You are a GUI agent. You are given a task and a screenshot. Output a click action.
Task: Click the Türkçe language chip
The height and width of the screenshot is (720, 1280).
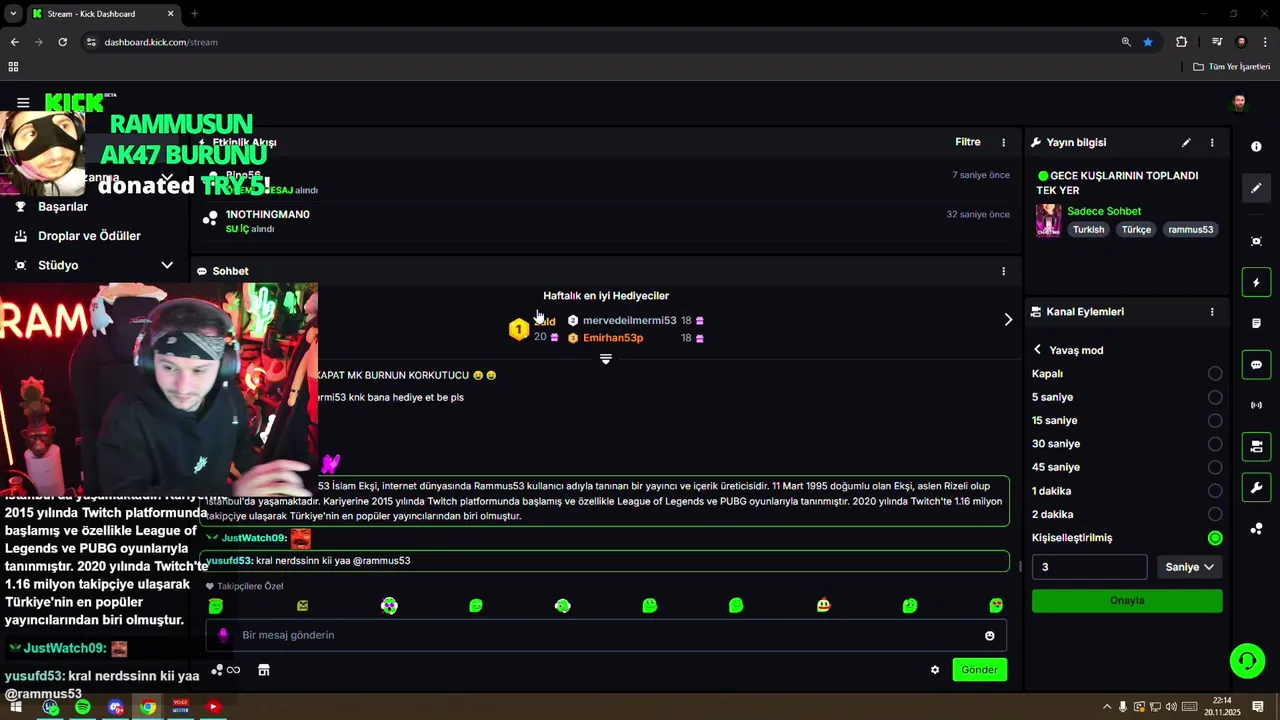click(x=1136, y=230)
